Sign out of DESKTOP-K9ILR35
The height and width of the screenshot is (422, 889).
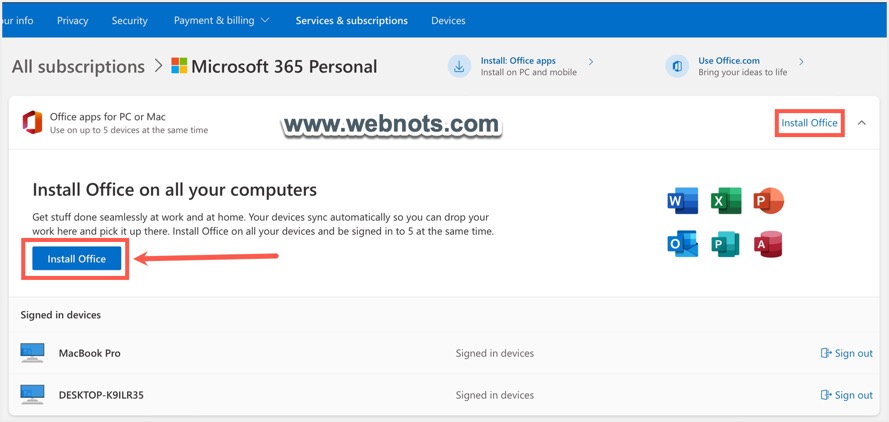coord(846,395)
